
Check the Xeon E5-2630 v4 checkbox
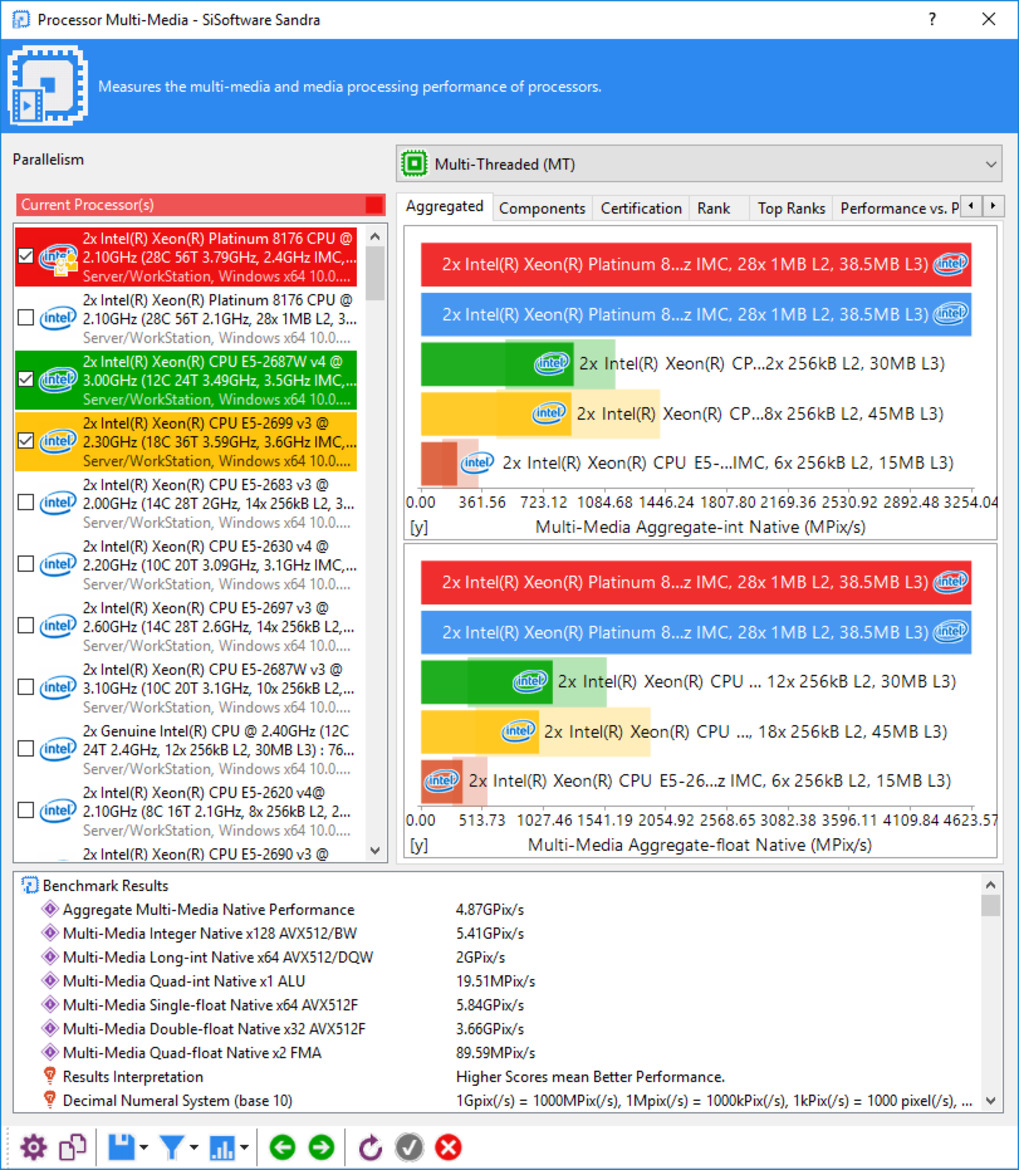(26, 564)
